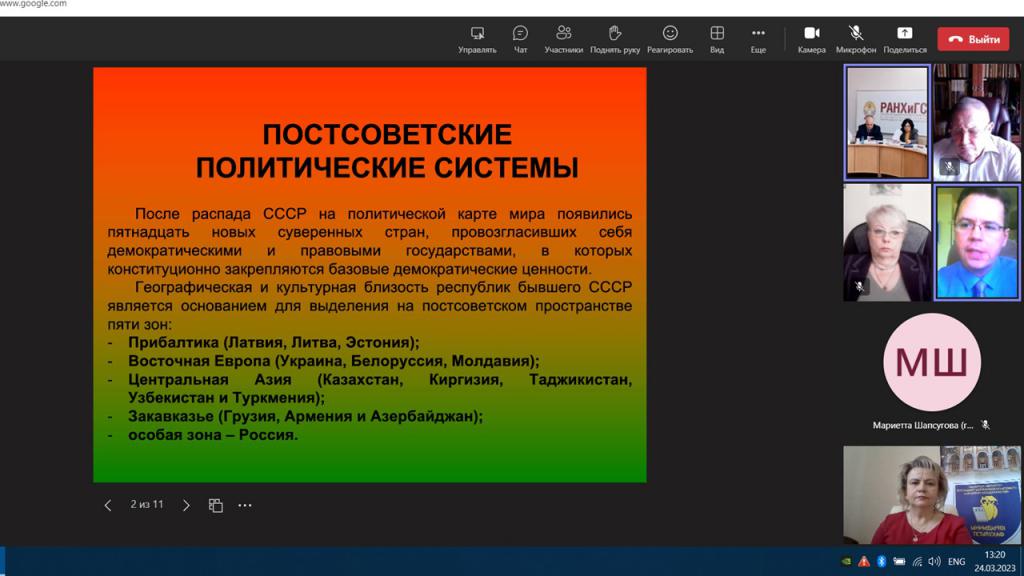Show the Участники list

point(564,39)
